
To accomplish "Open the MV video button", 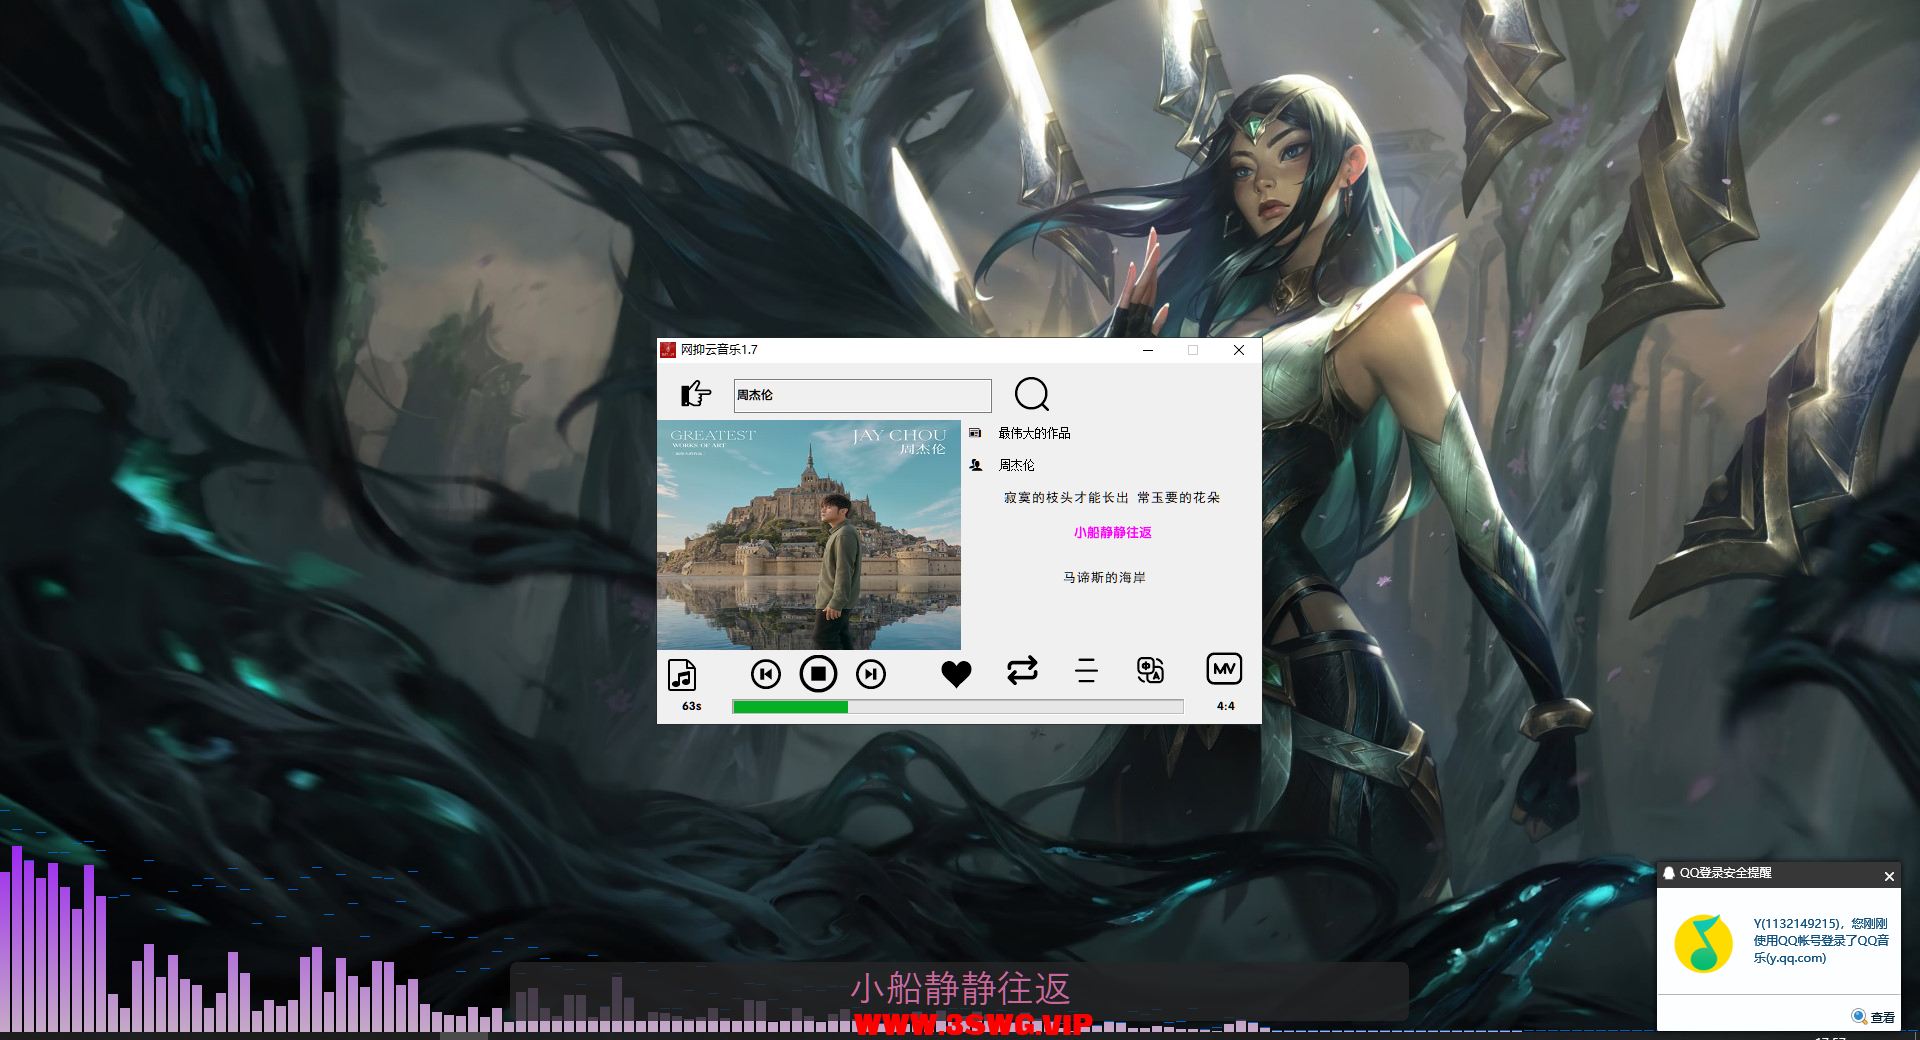I will [x=1224, y=669].
